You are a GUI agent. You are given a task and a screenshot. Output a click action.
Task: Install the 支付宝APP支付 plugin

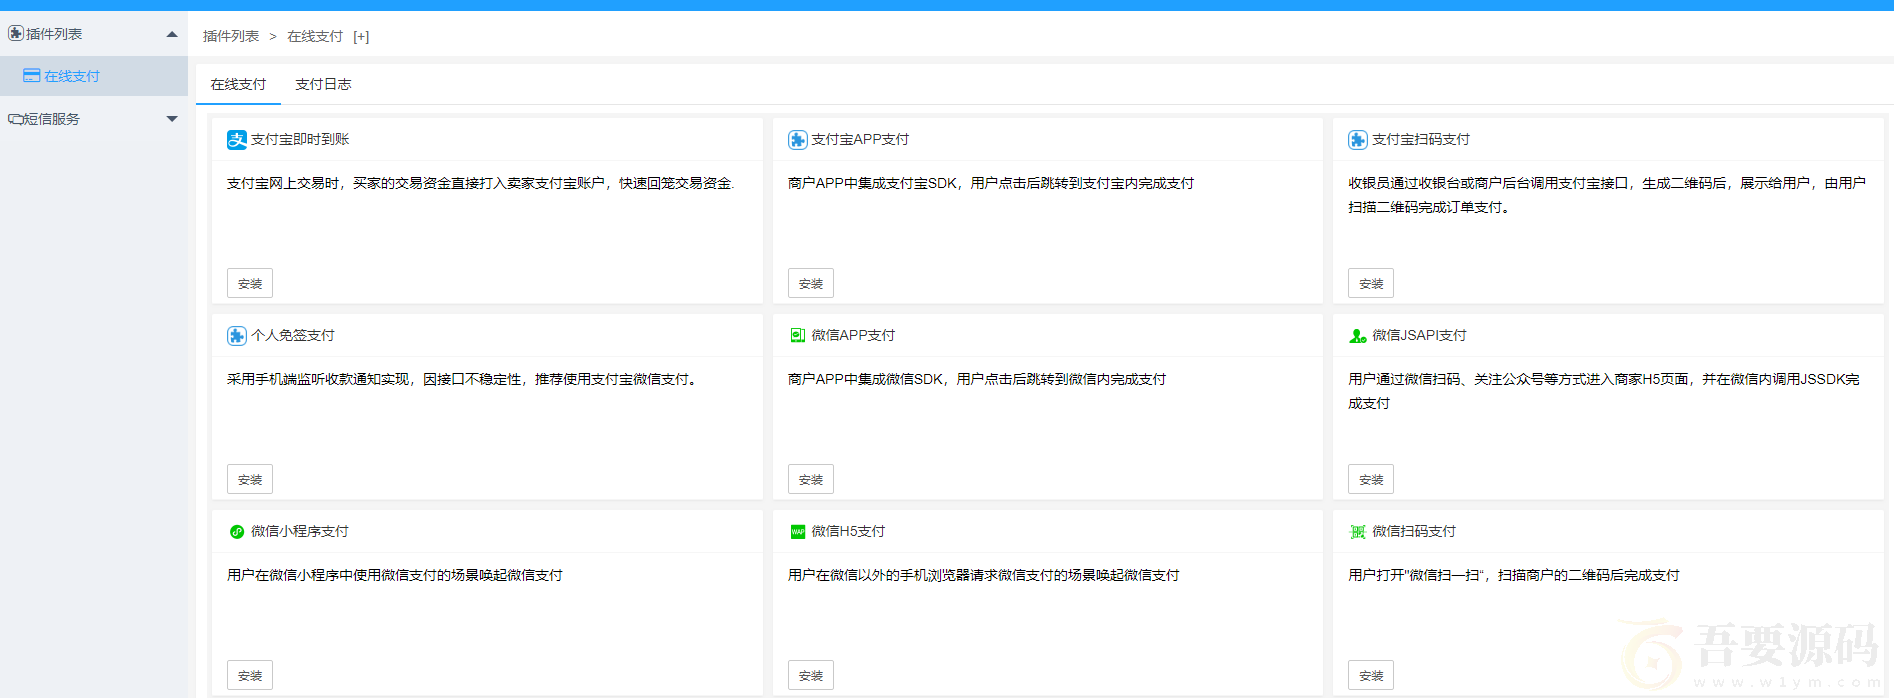(x=811, y=283)
